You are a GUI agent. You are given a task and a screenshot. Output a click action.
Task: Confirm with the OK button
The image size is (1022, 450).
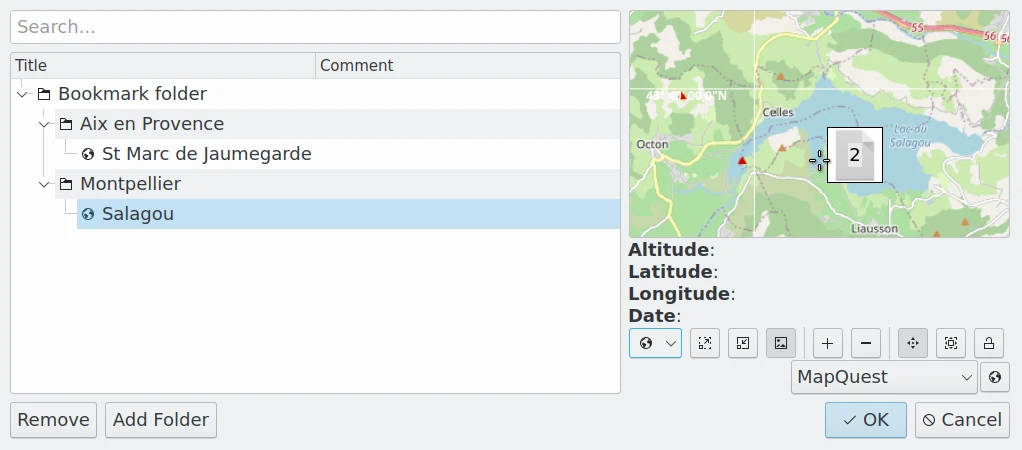[x=866, y=420]
